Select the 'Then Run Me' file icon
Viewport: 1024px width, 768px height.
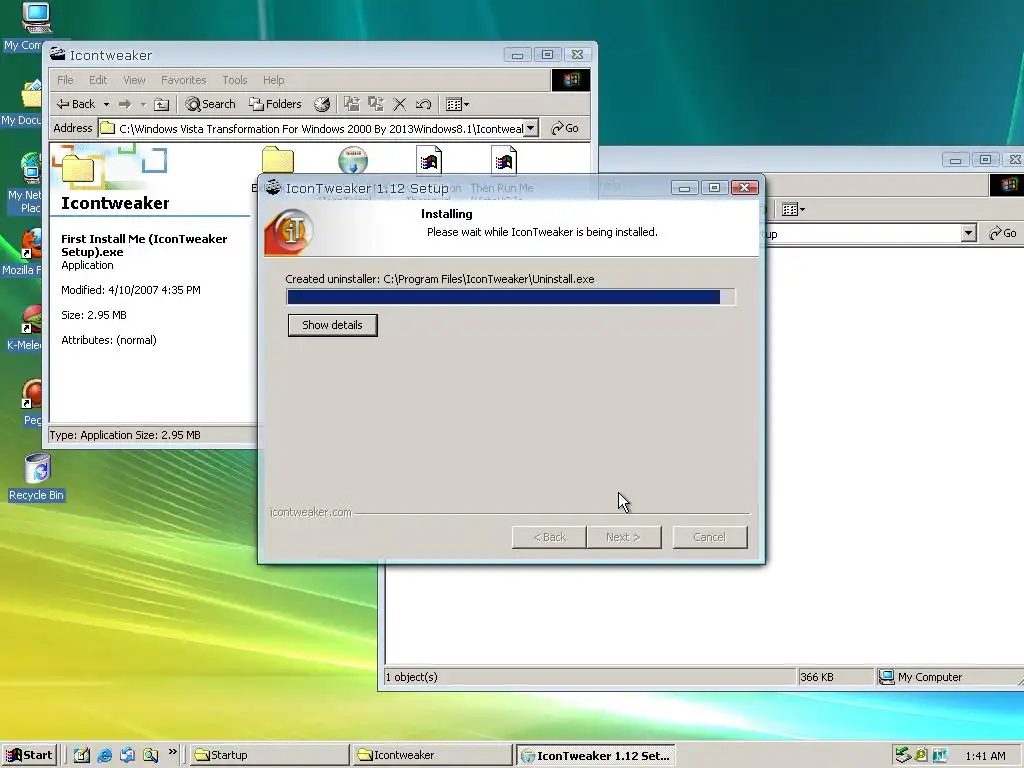[504, 161]
